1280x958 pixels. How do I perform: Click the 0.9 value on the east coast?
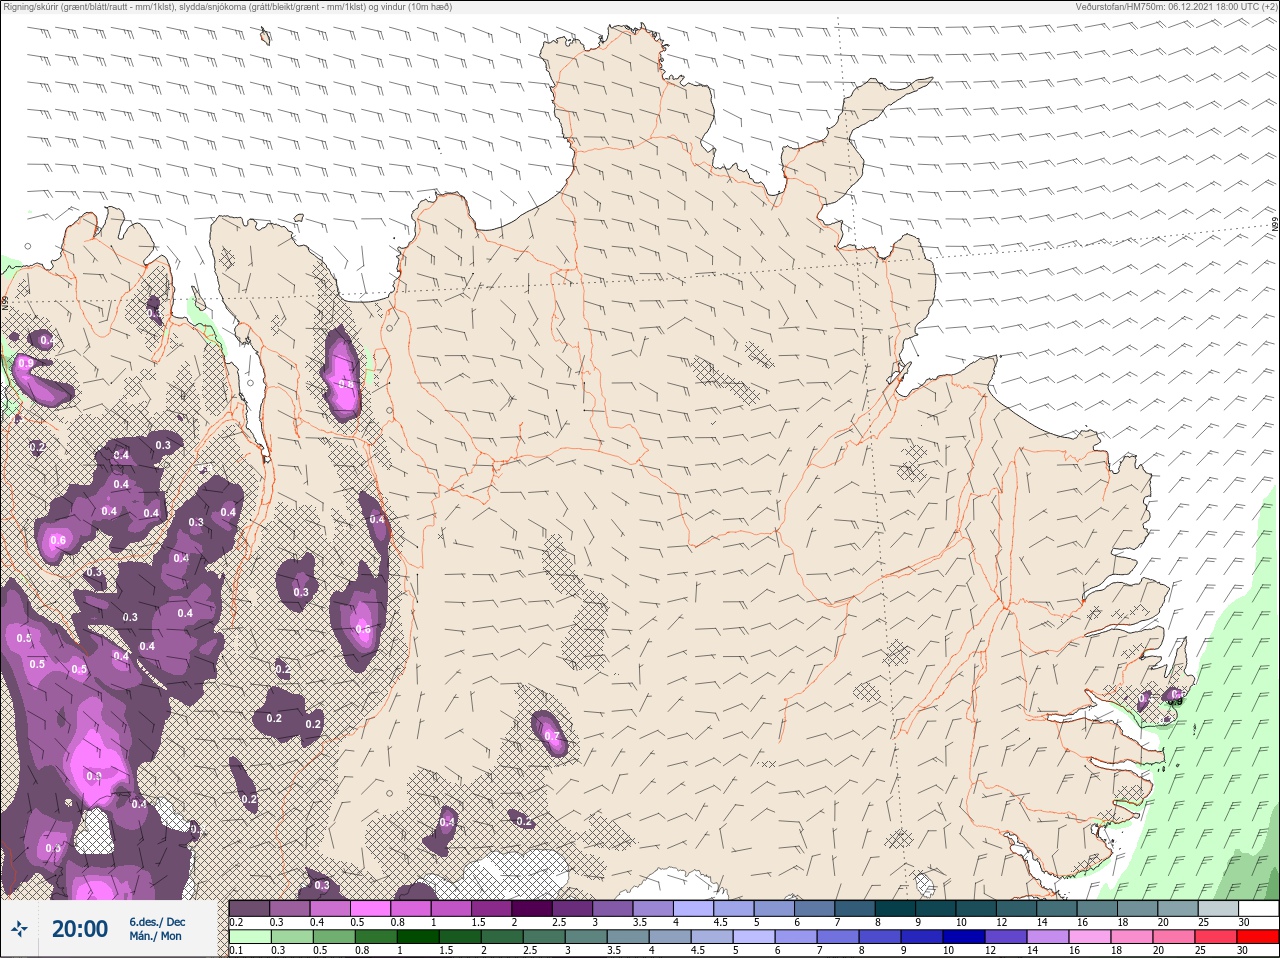1176,702
